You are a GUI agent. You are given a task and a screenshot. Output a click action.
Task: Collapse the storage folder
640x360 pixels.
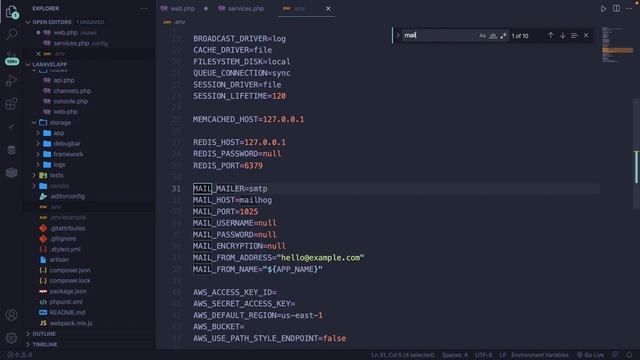click(x=34, y=122)
